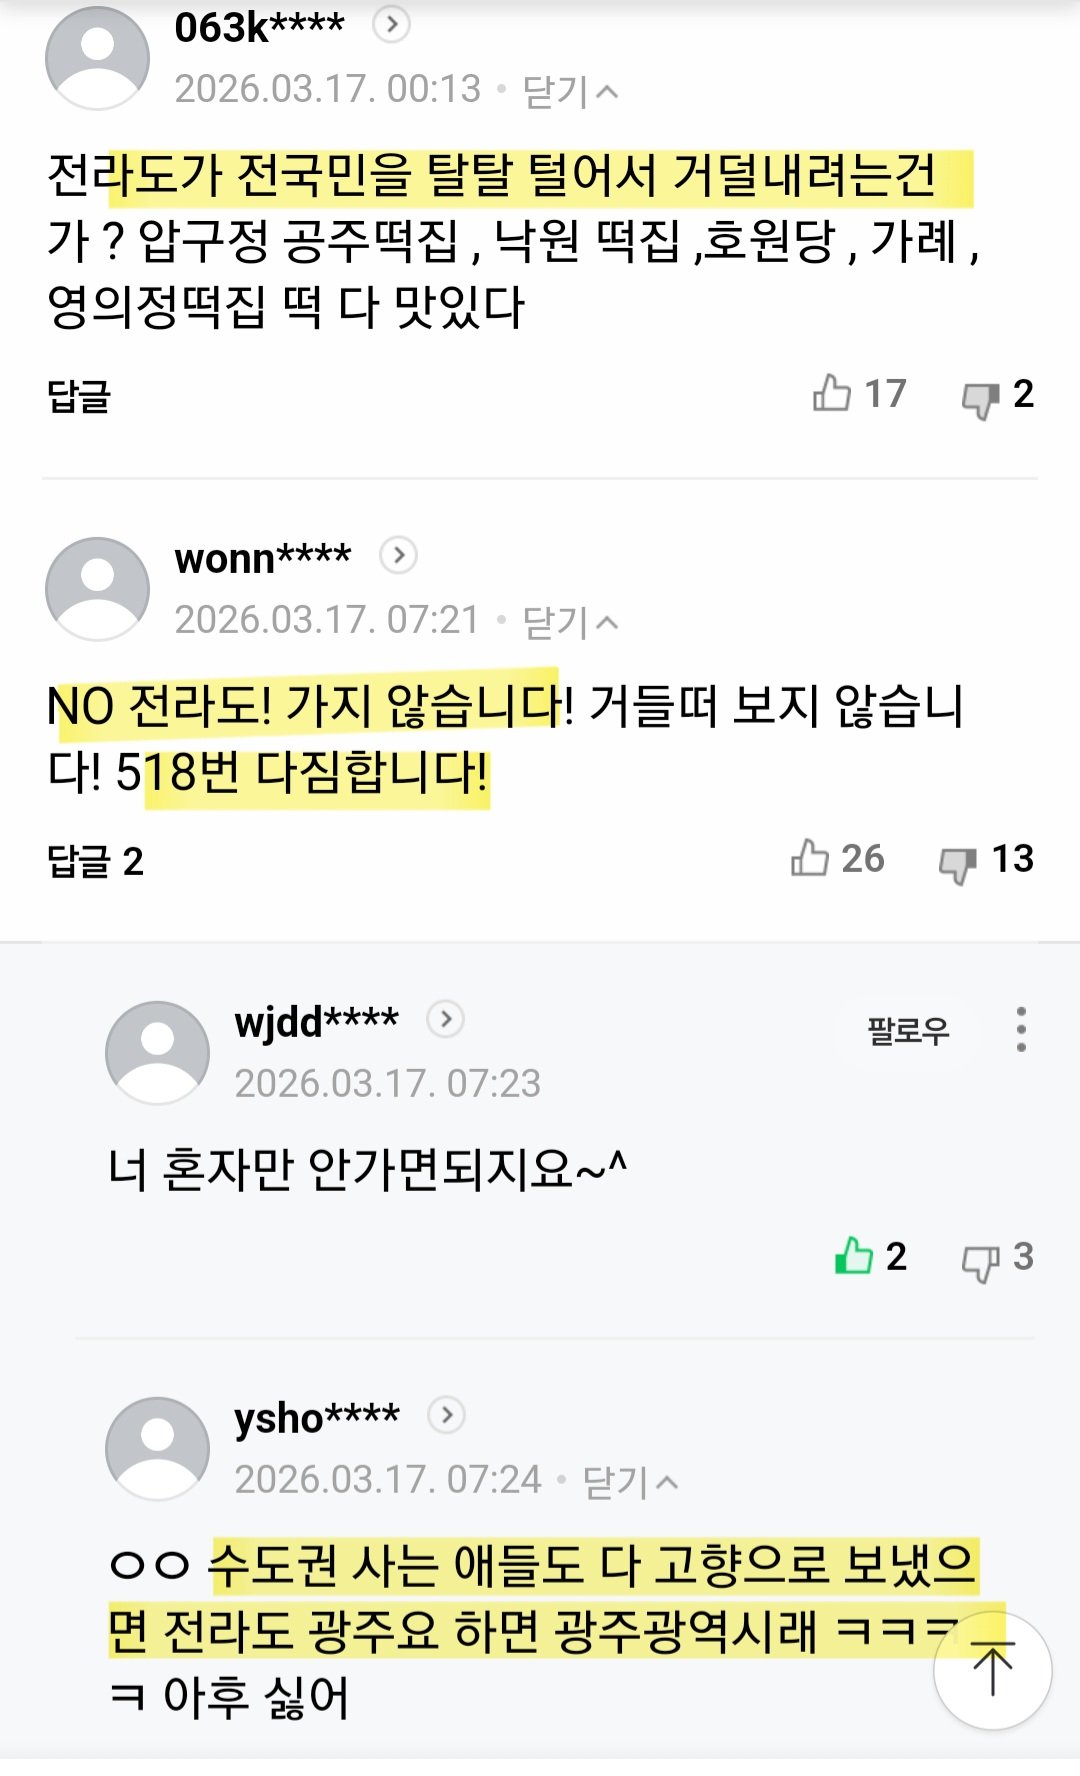Open profile arrow next to wonn****

pos(399,555)
